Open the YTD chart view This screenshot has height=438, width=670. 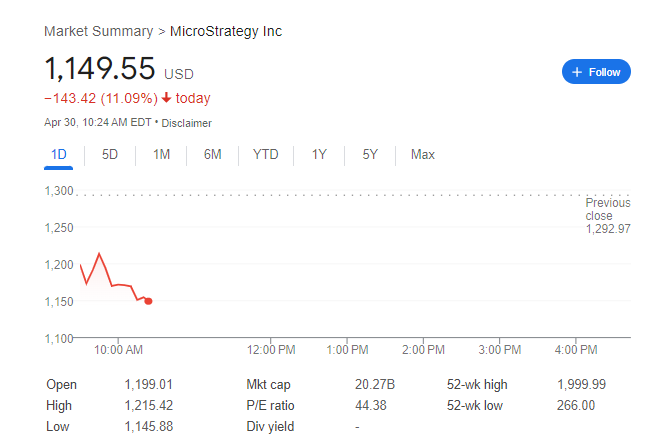(x=266, y=155)
